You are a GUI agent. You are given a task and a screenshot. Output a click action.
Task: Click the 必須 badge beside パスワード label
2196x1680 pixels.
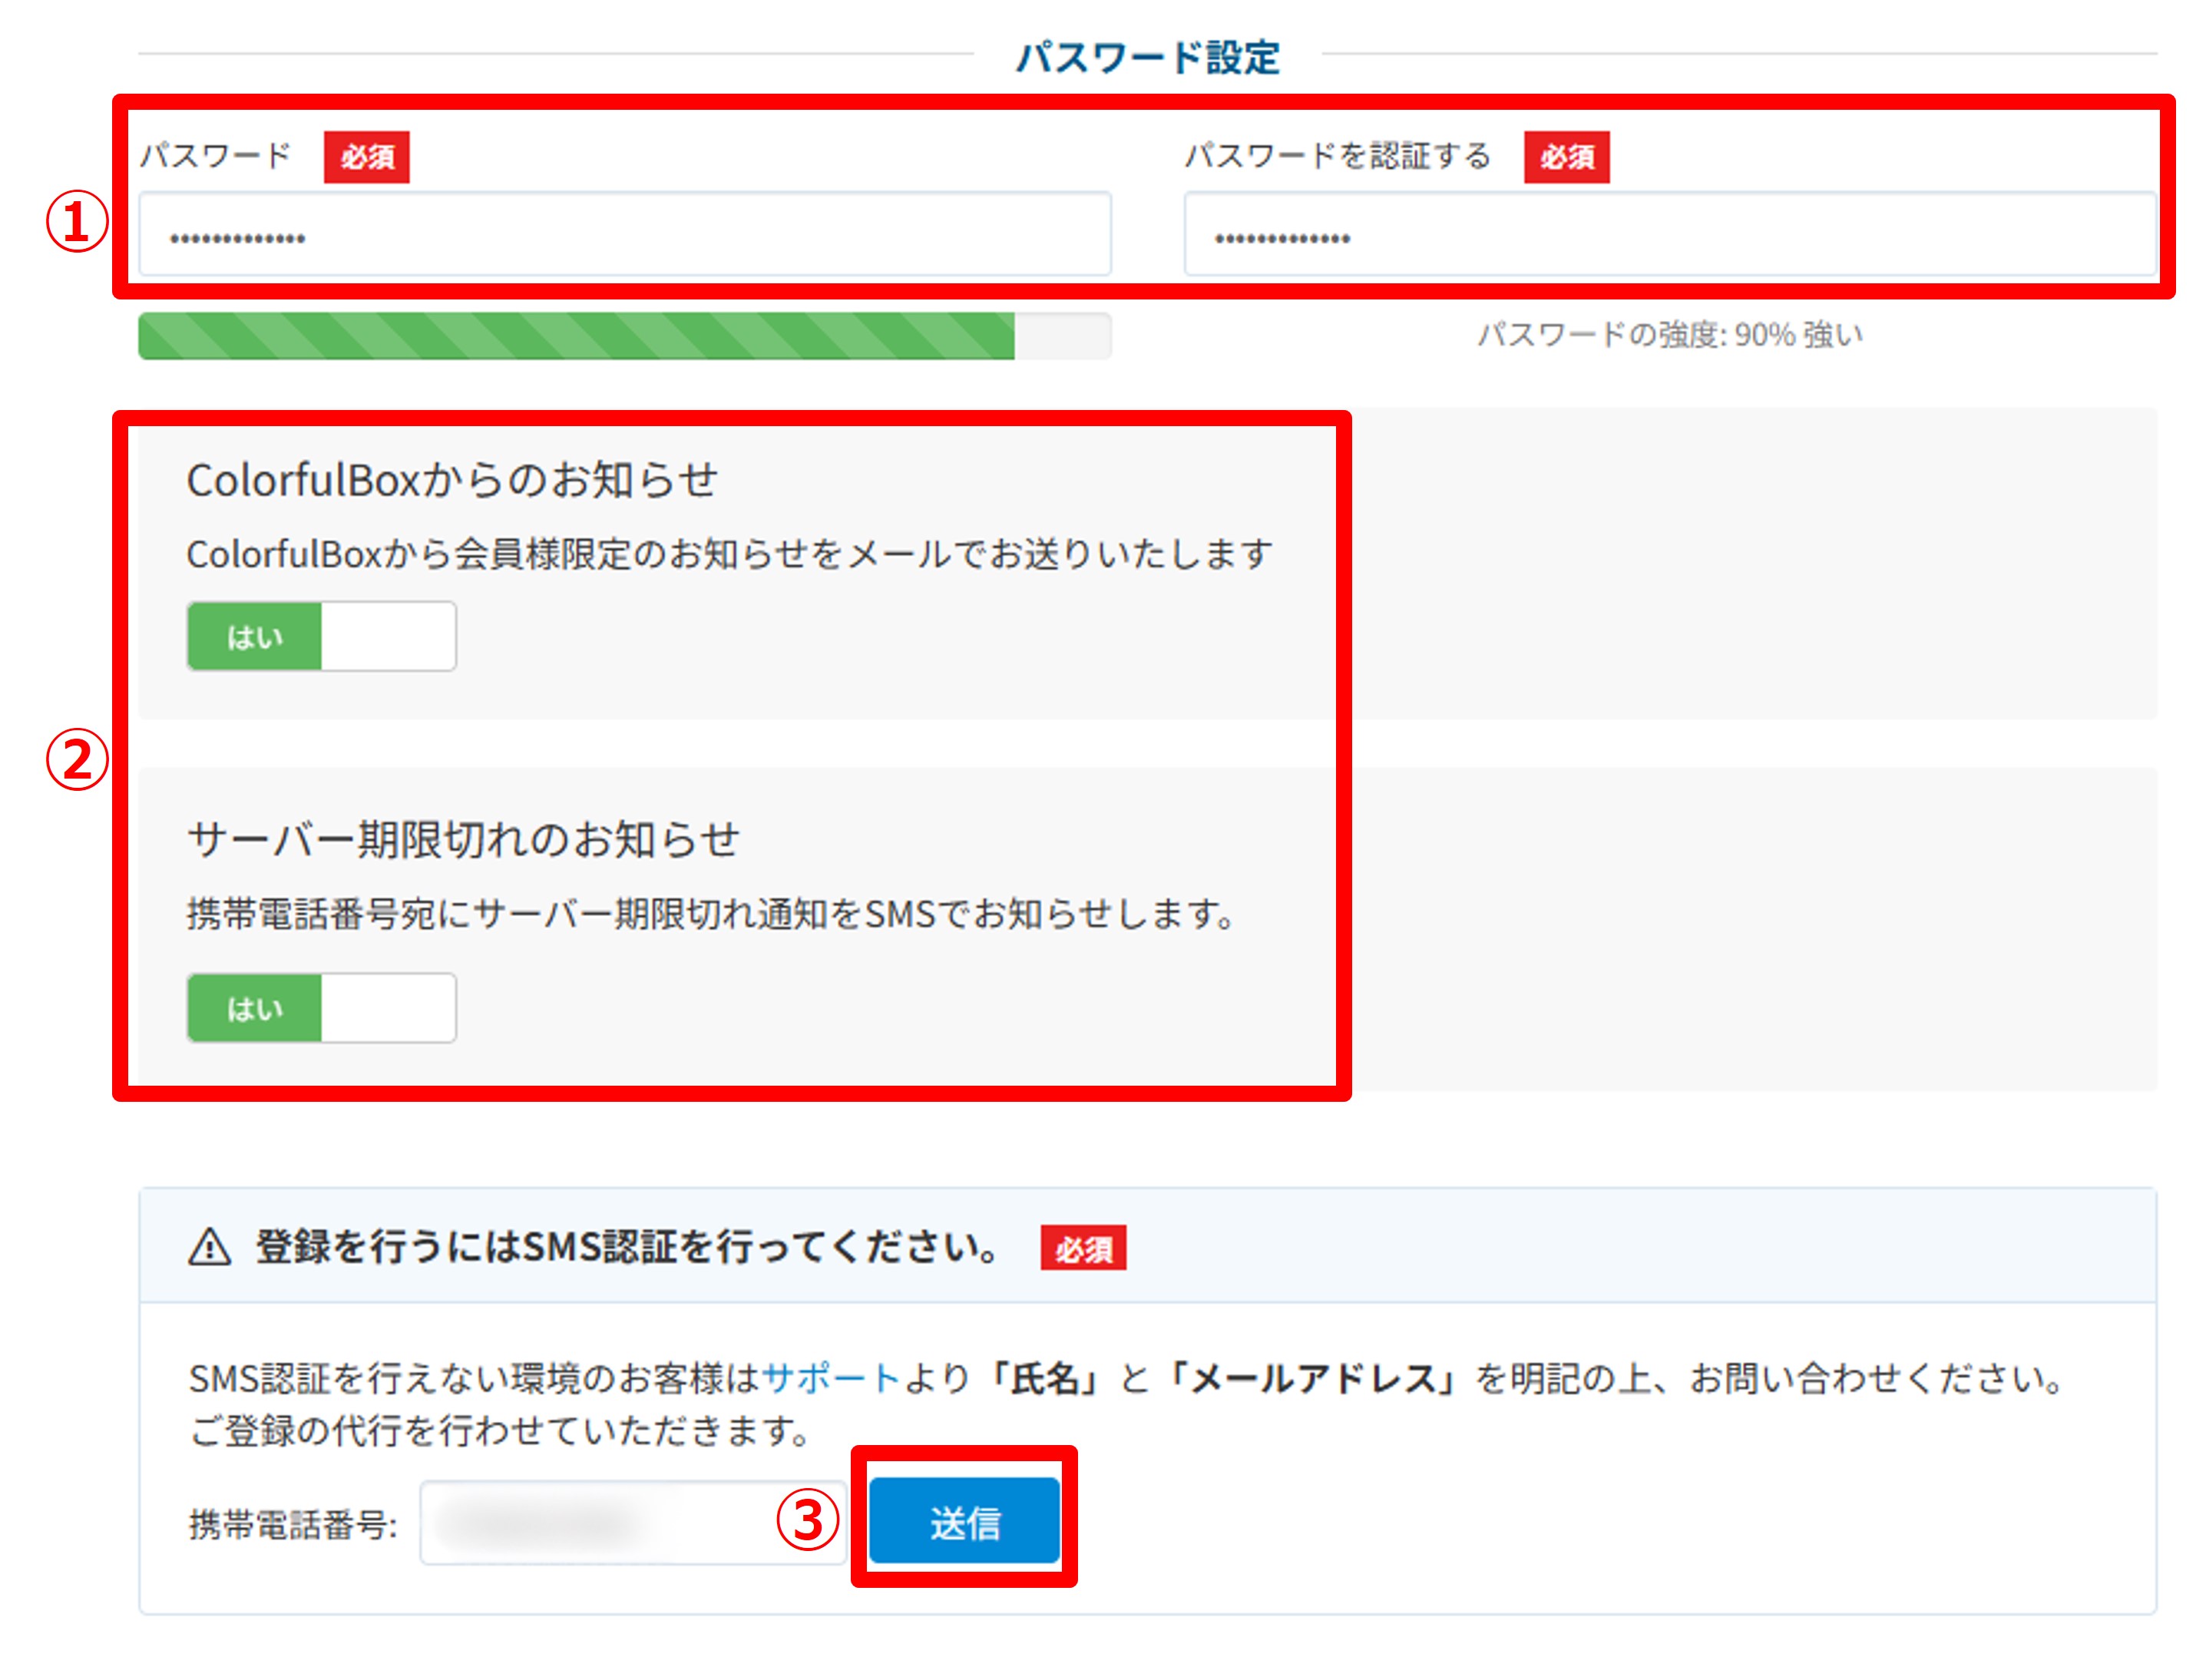click(x=366, y=157)
